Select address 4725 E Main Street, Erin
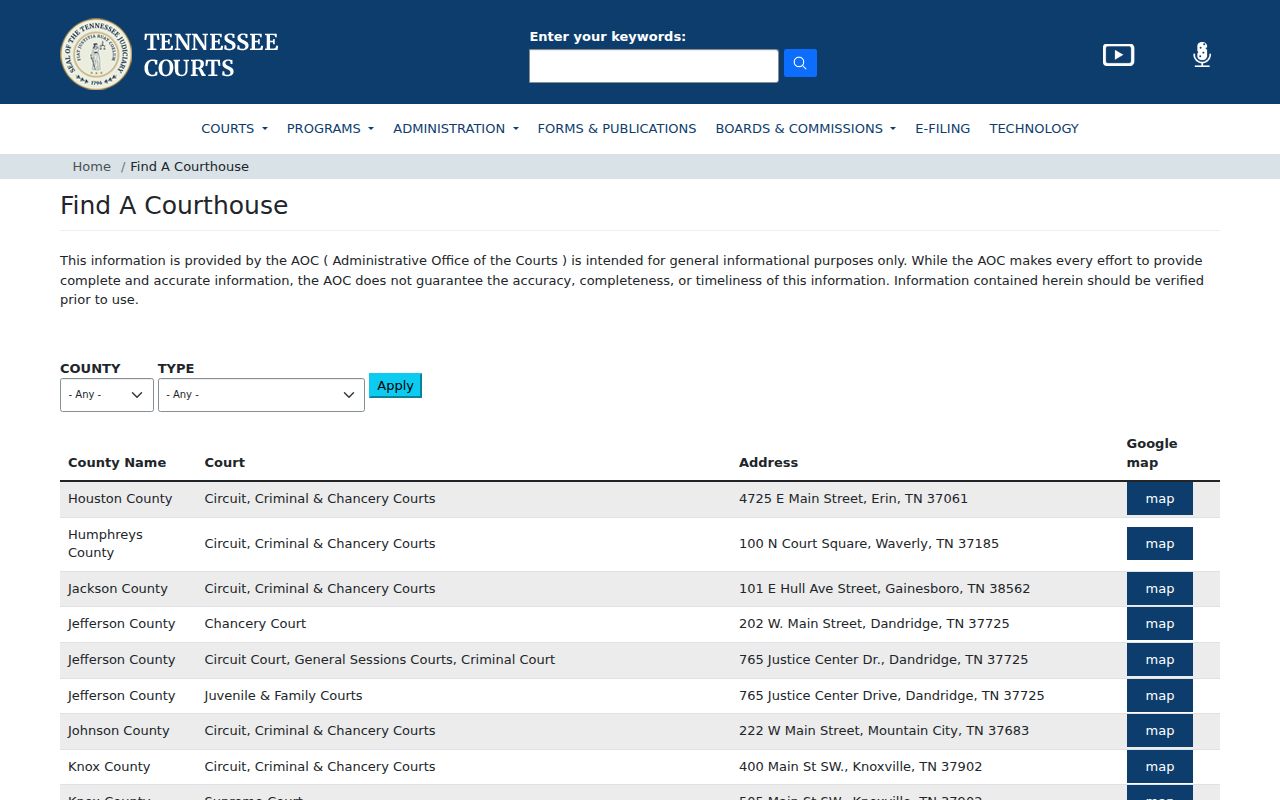The height and width of the screenshot is (800, 1280). pyautogui.click(x=853, y=498)
